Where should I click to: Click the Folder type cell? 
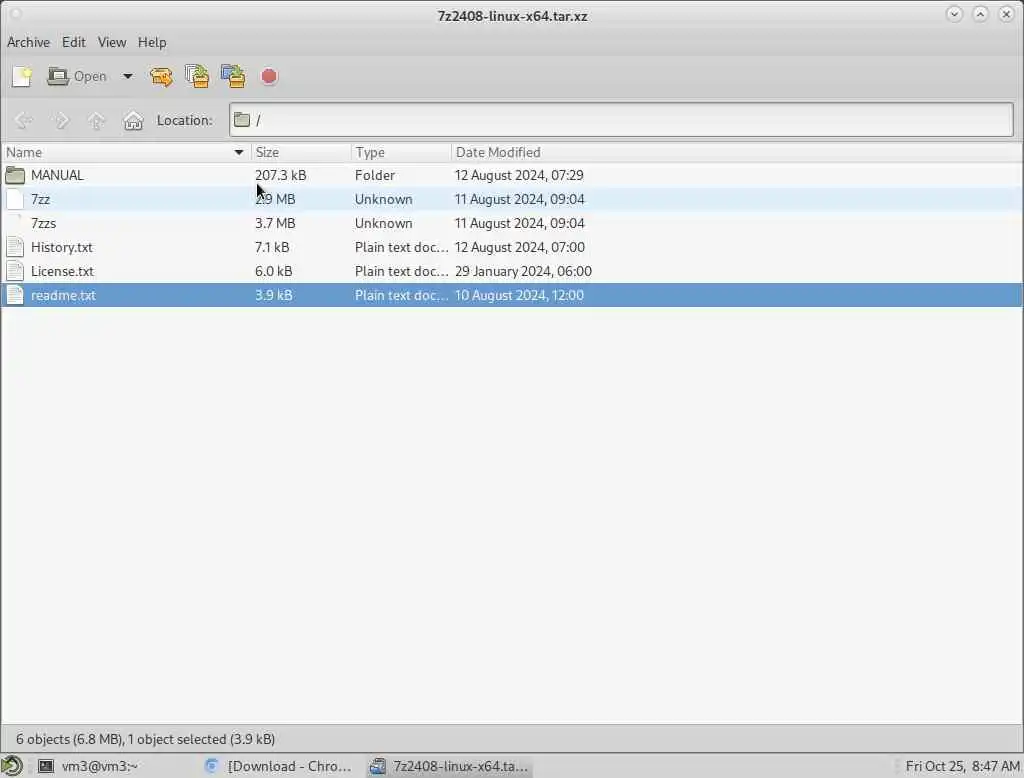tap(375, 175)
